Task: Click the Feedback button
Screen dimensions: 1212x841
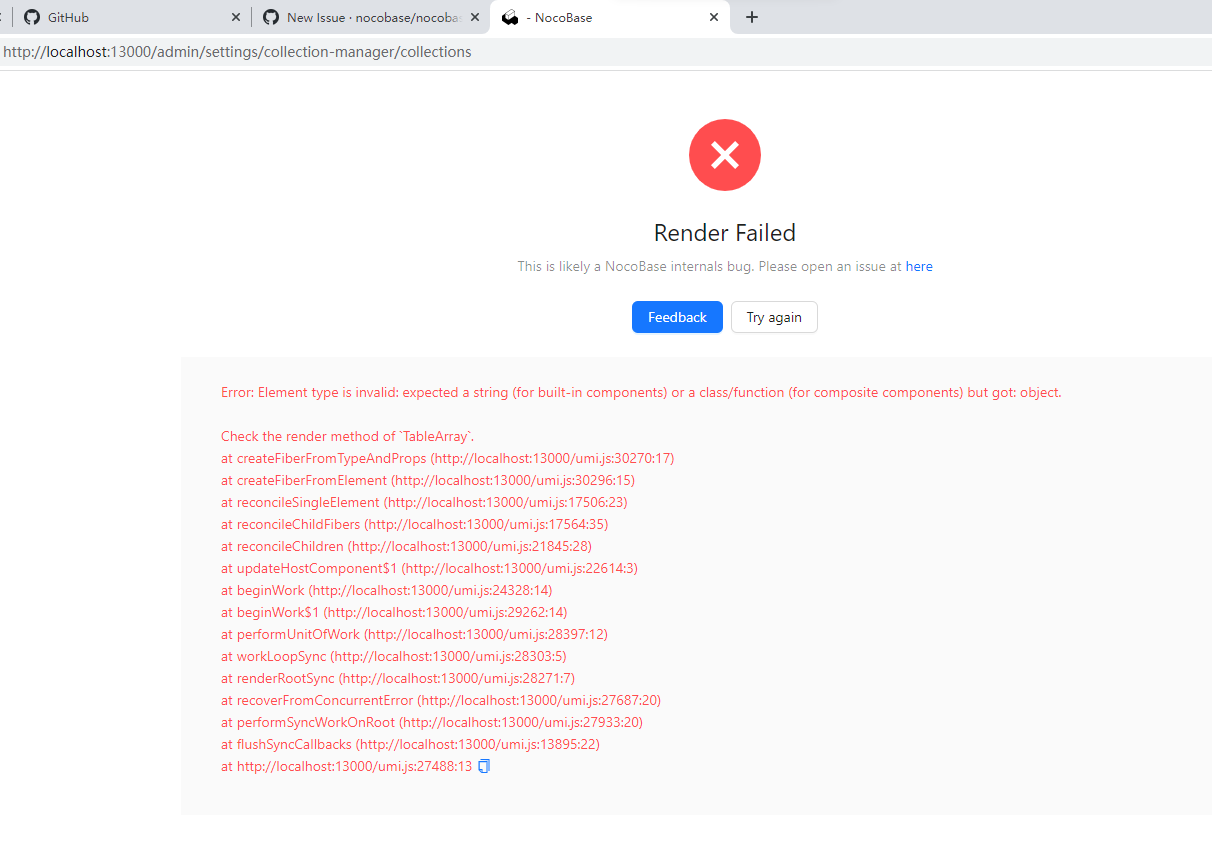Action: tap(677, 317)
